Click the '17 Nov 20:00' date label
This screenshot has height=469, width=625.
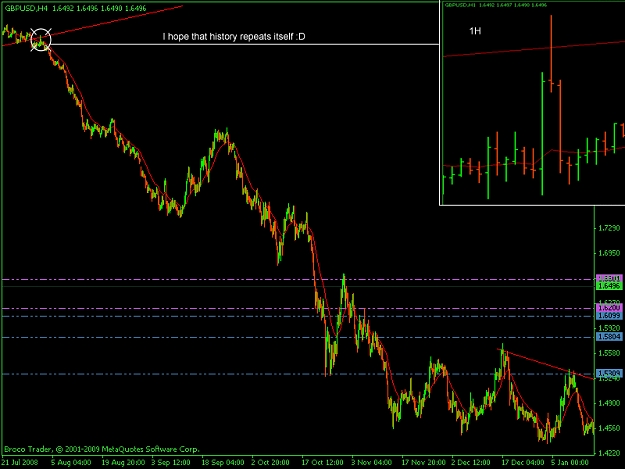point(423,463)
